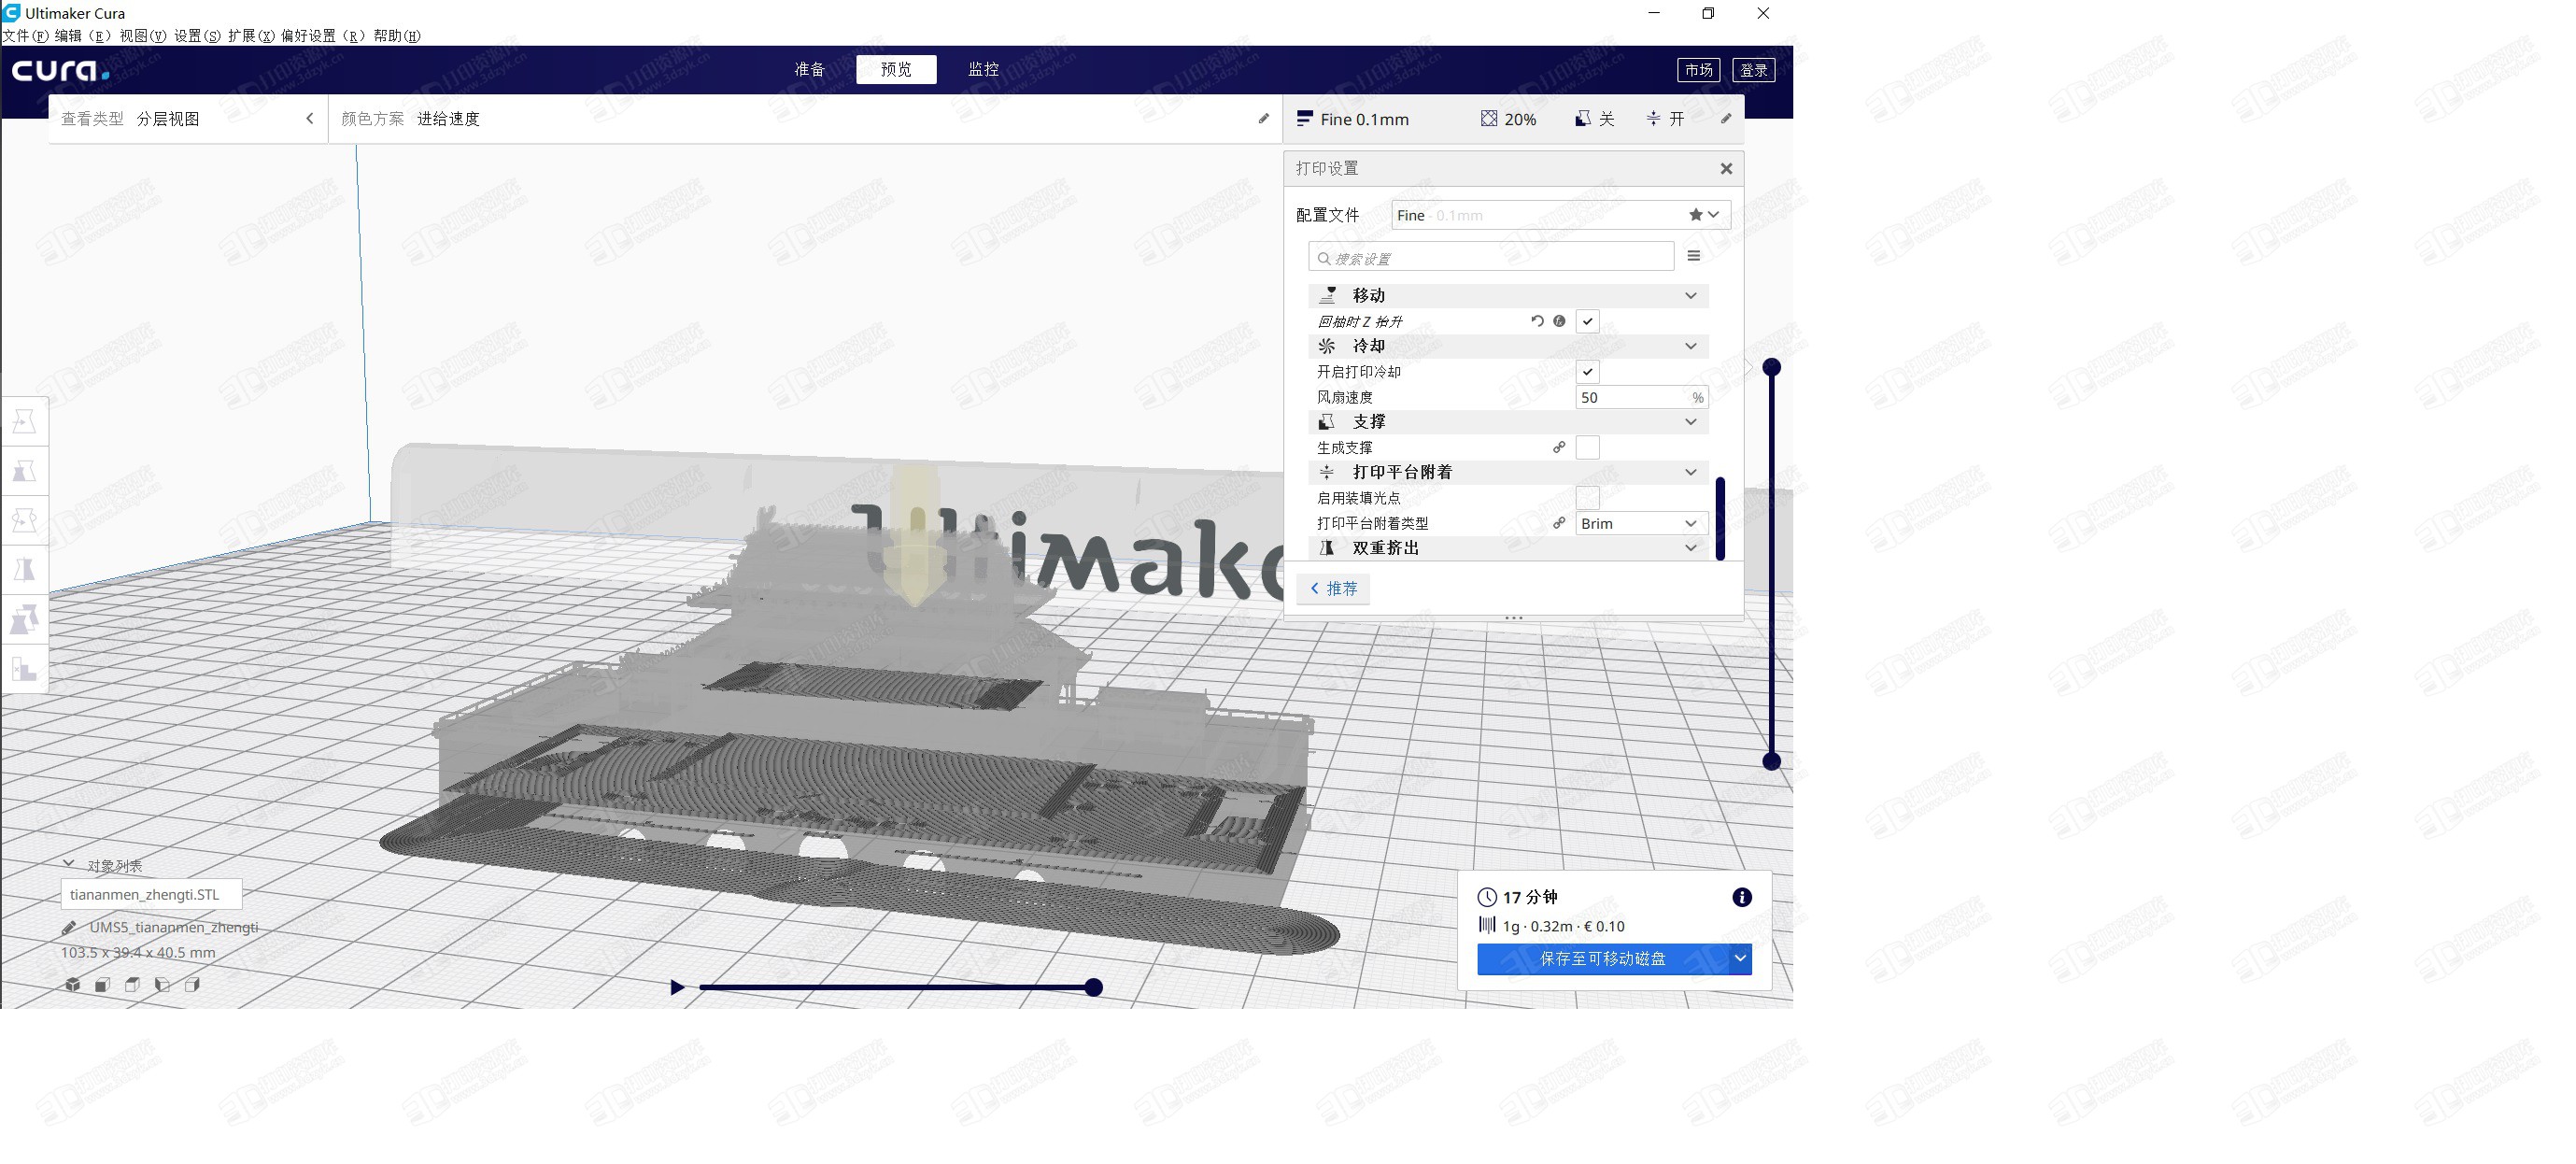Open save options dropdown arrow
The image size is (2576, 1164).
[1740, 959]
